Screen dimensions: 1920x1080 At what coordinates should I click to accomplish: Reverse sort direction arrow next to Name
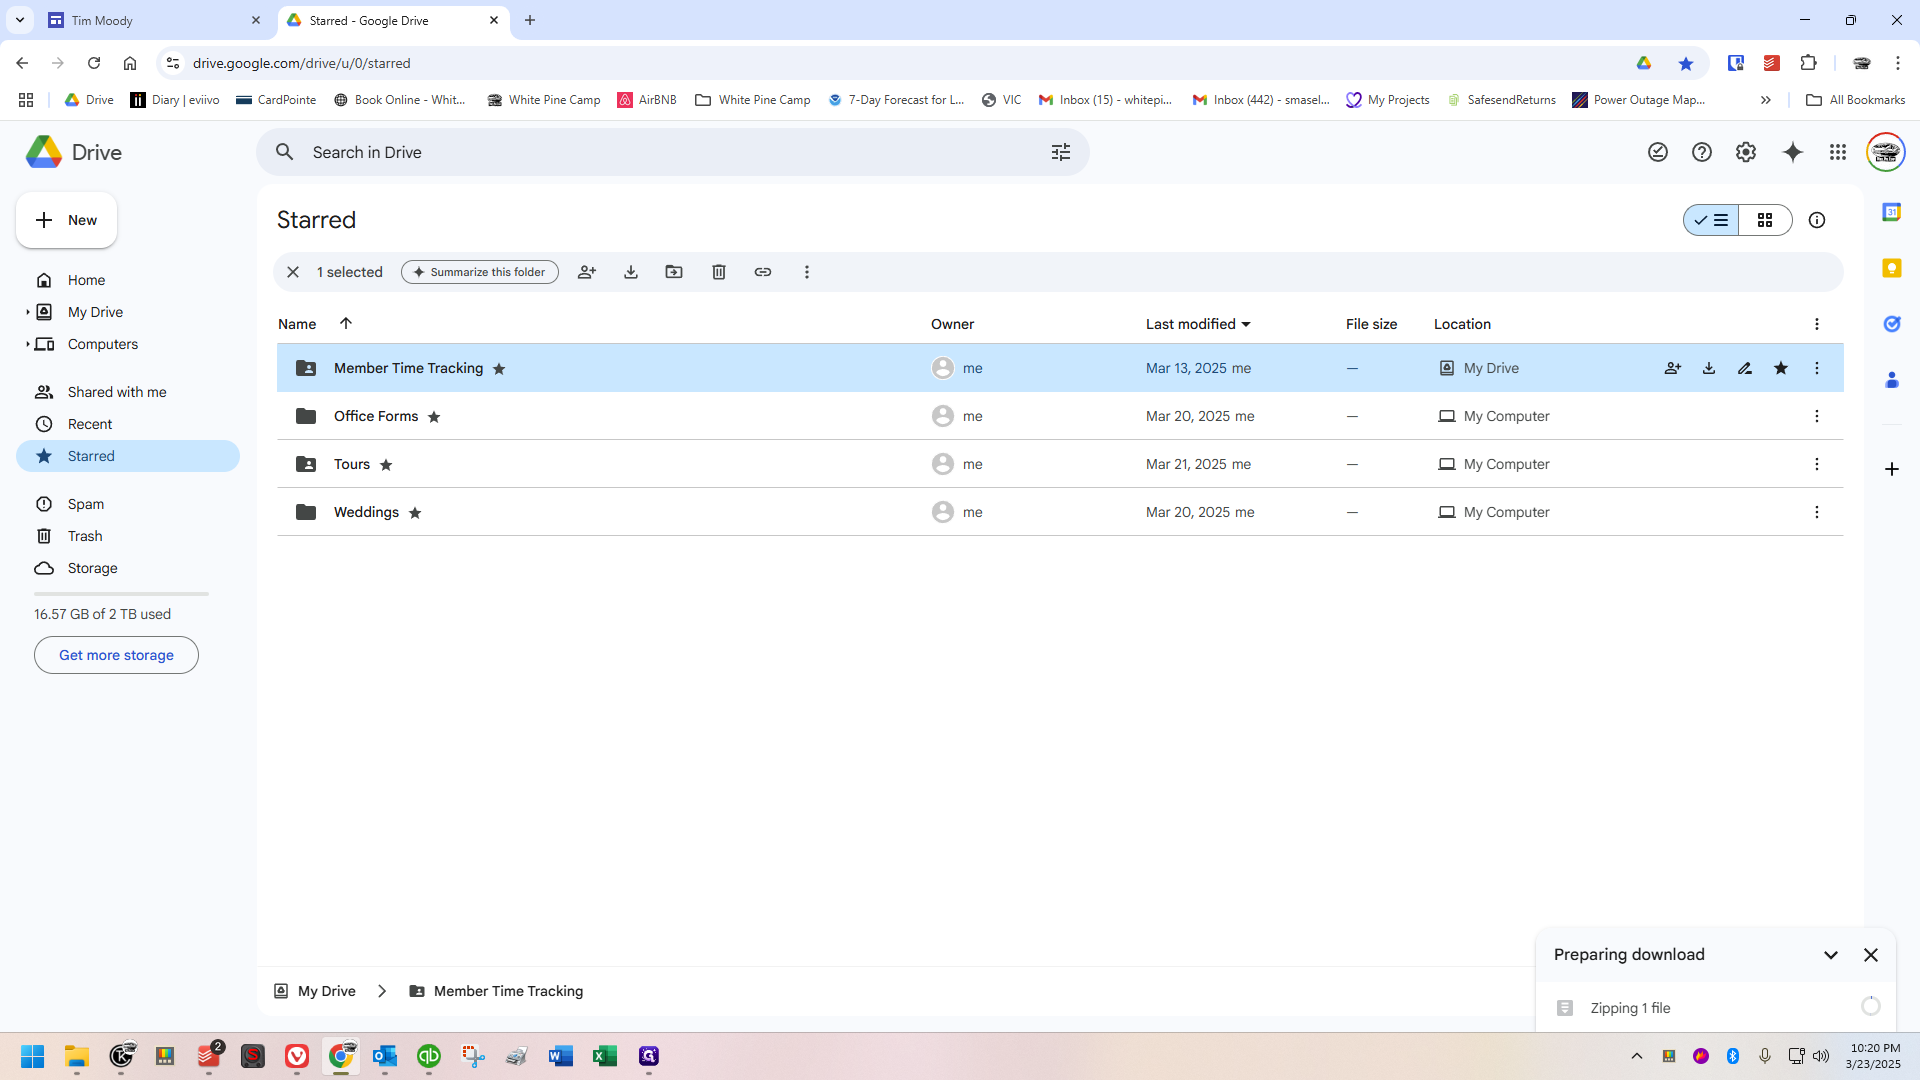click(346, 323)
